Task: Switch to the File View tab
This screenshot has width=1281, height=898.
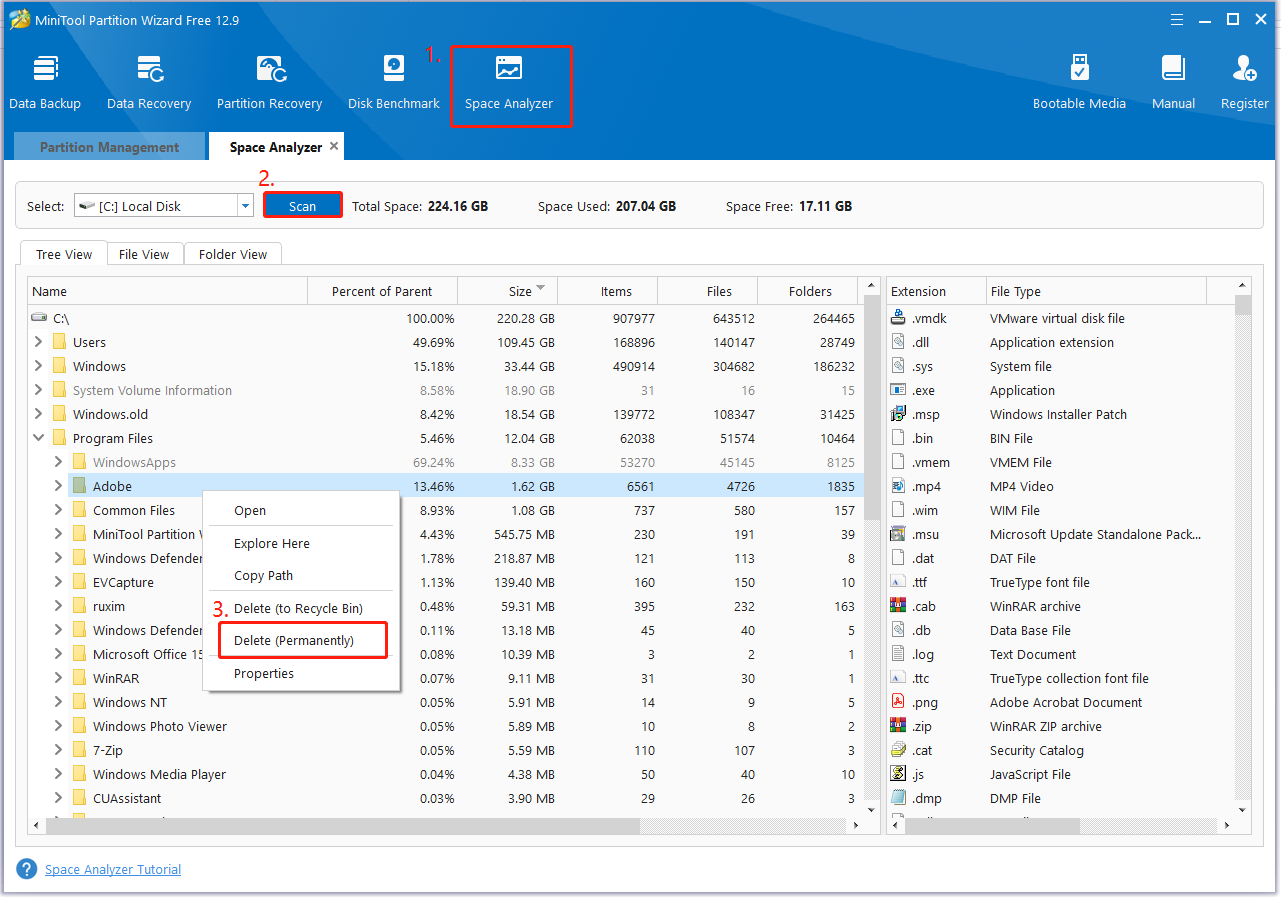Action: tap(144, 254)
